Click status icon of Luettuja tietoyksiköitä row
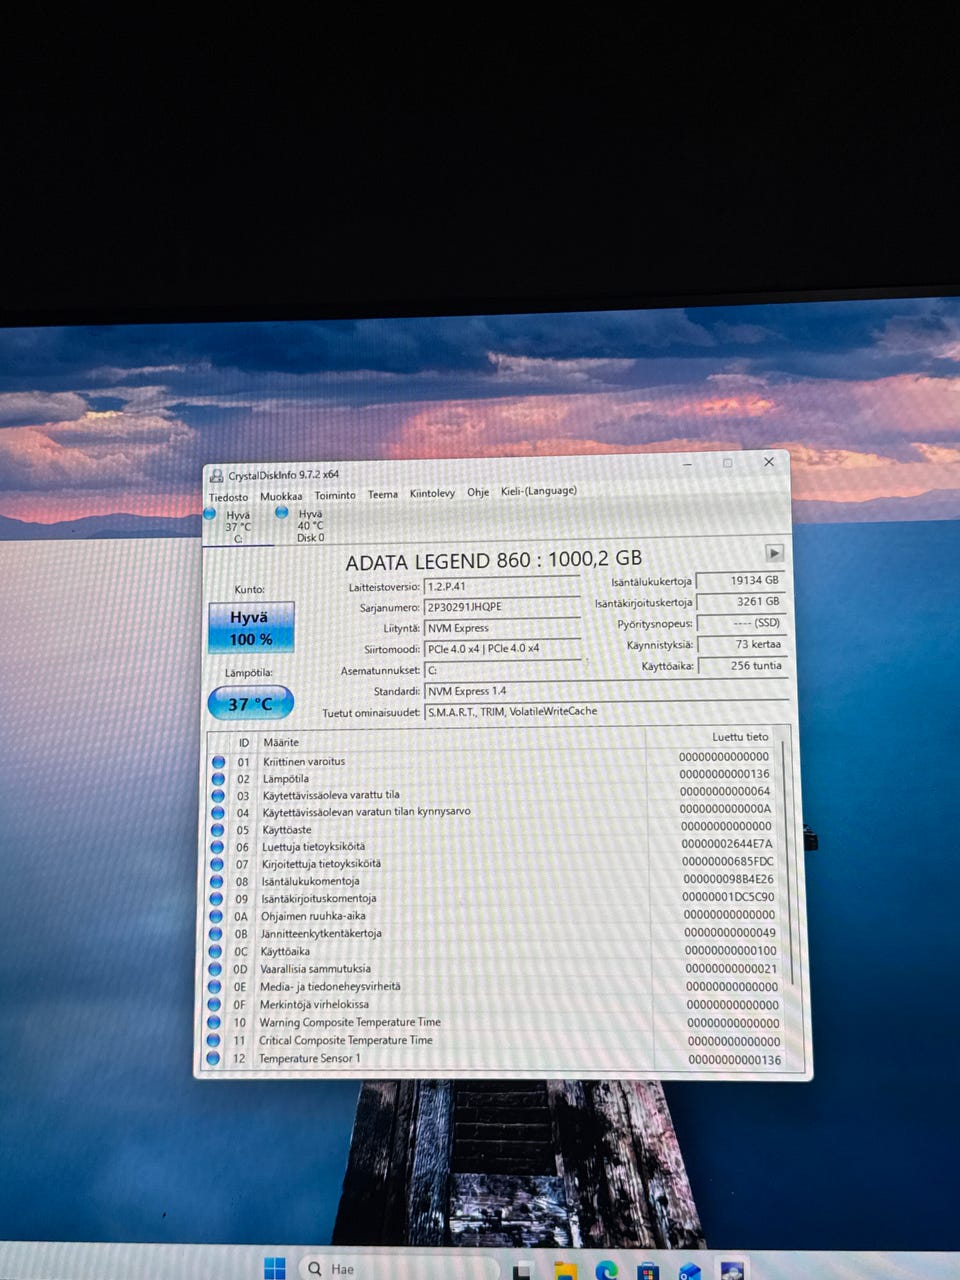Screen dimensions: 960x1280 pos(217,847)
